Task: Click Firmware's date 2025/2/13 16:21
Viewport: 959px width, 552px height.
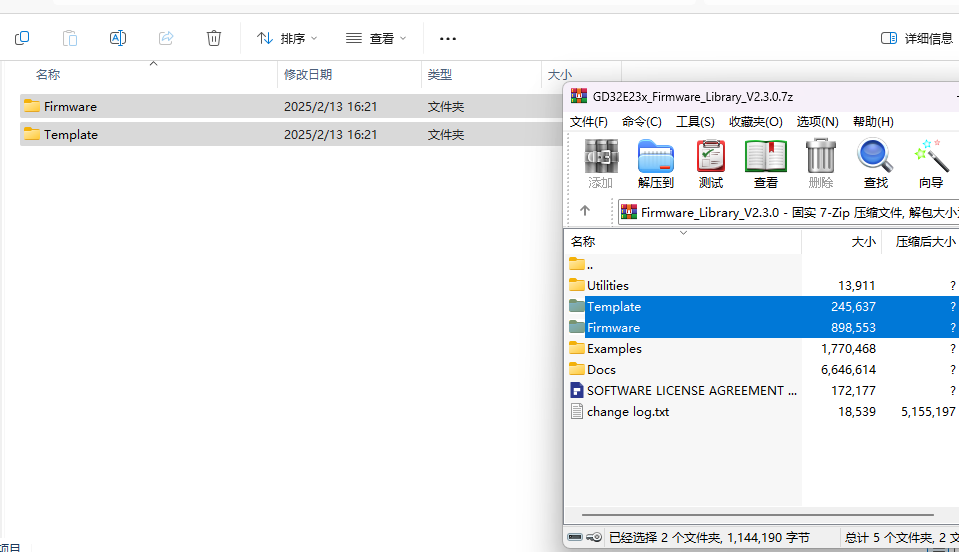Action: click(x=330, y=106)
